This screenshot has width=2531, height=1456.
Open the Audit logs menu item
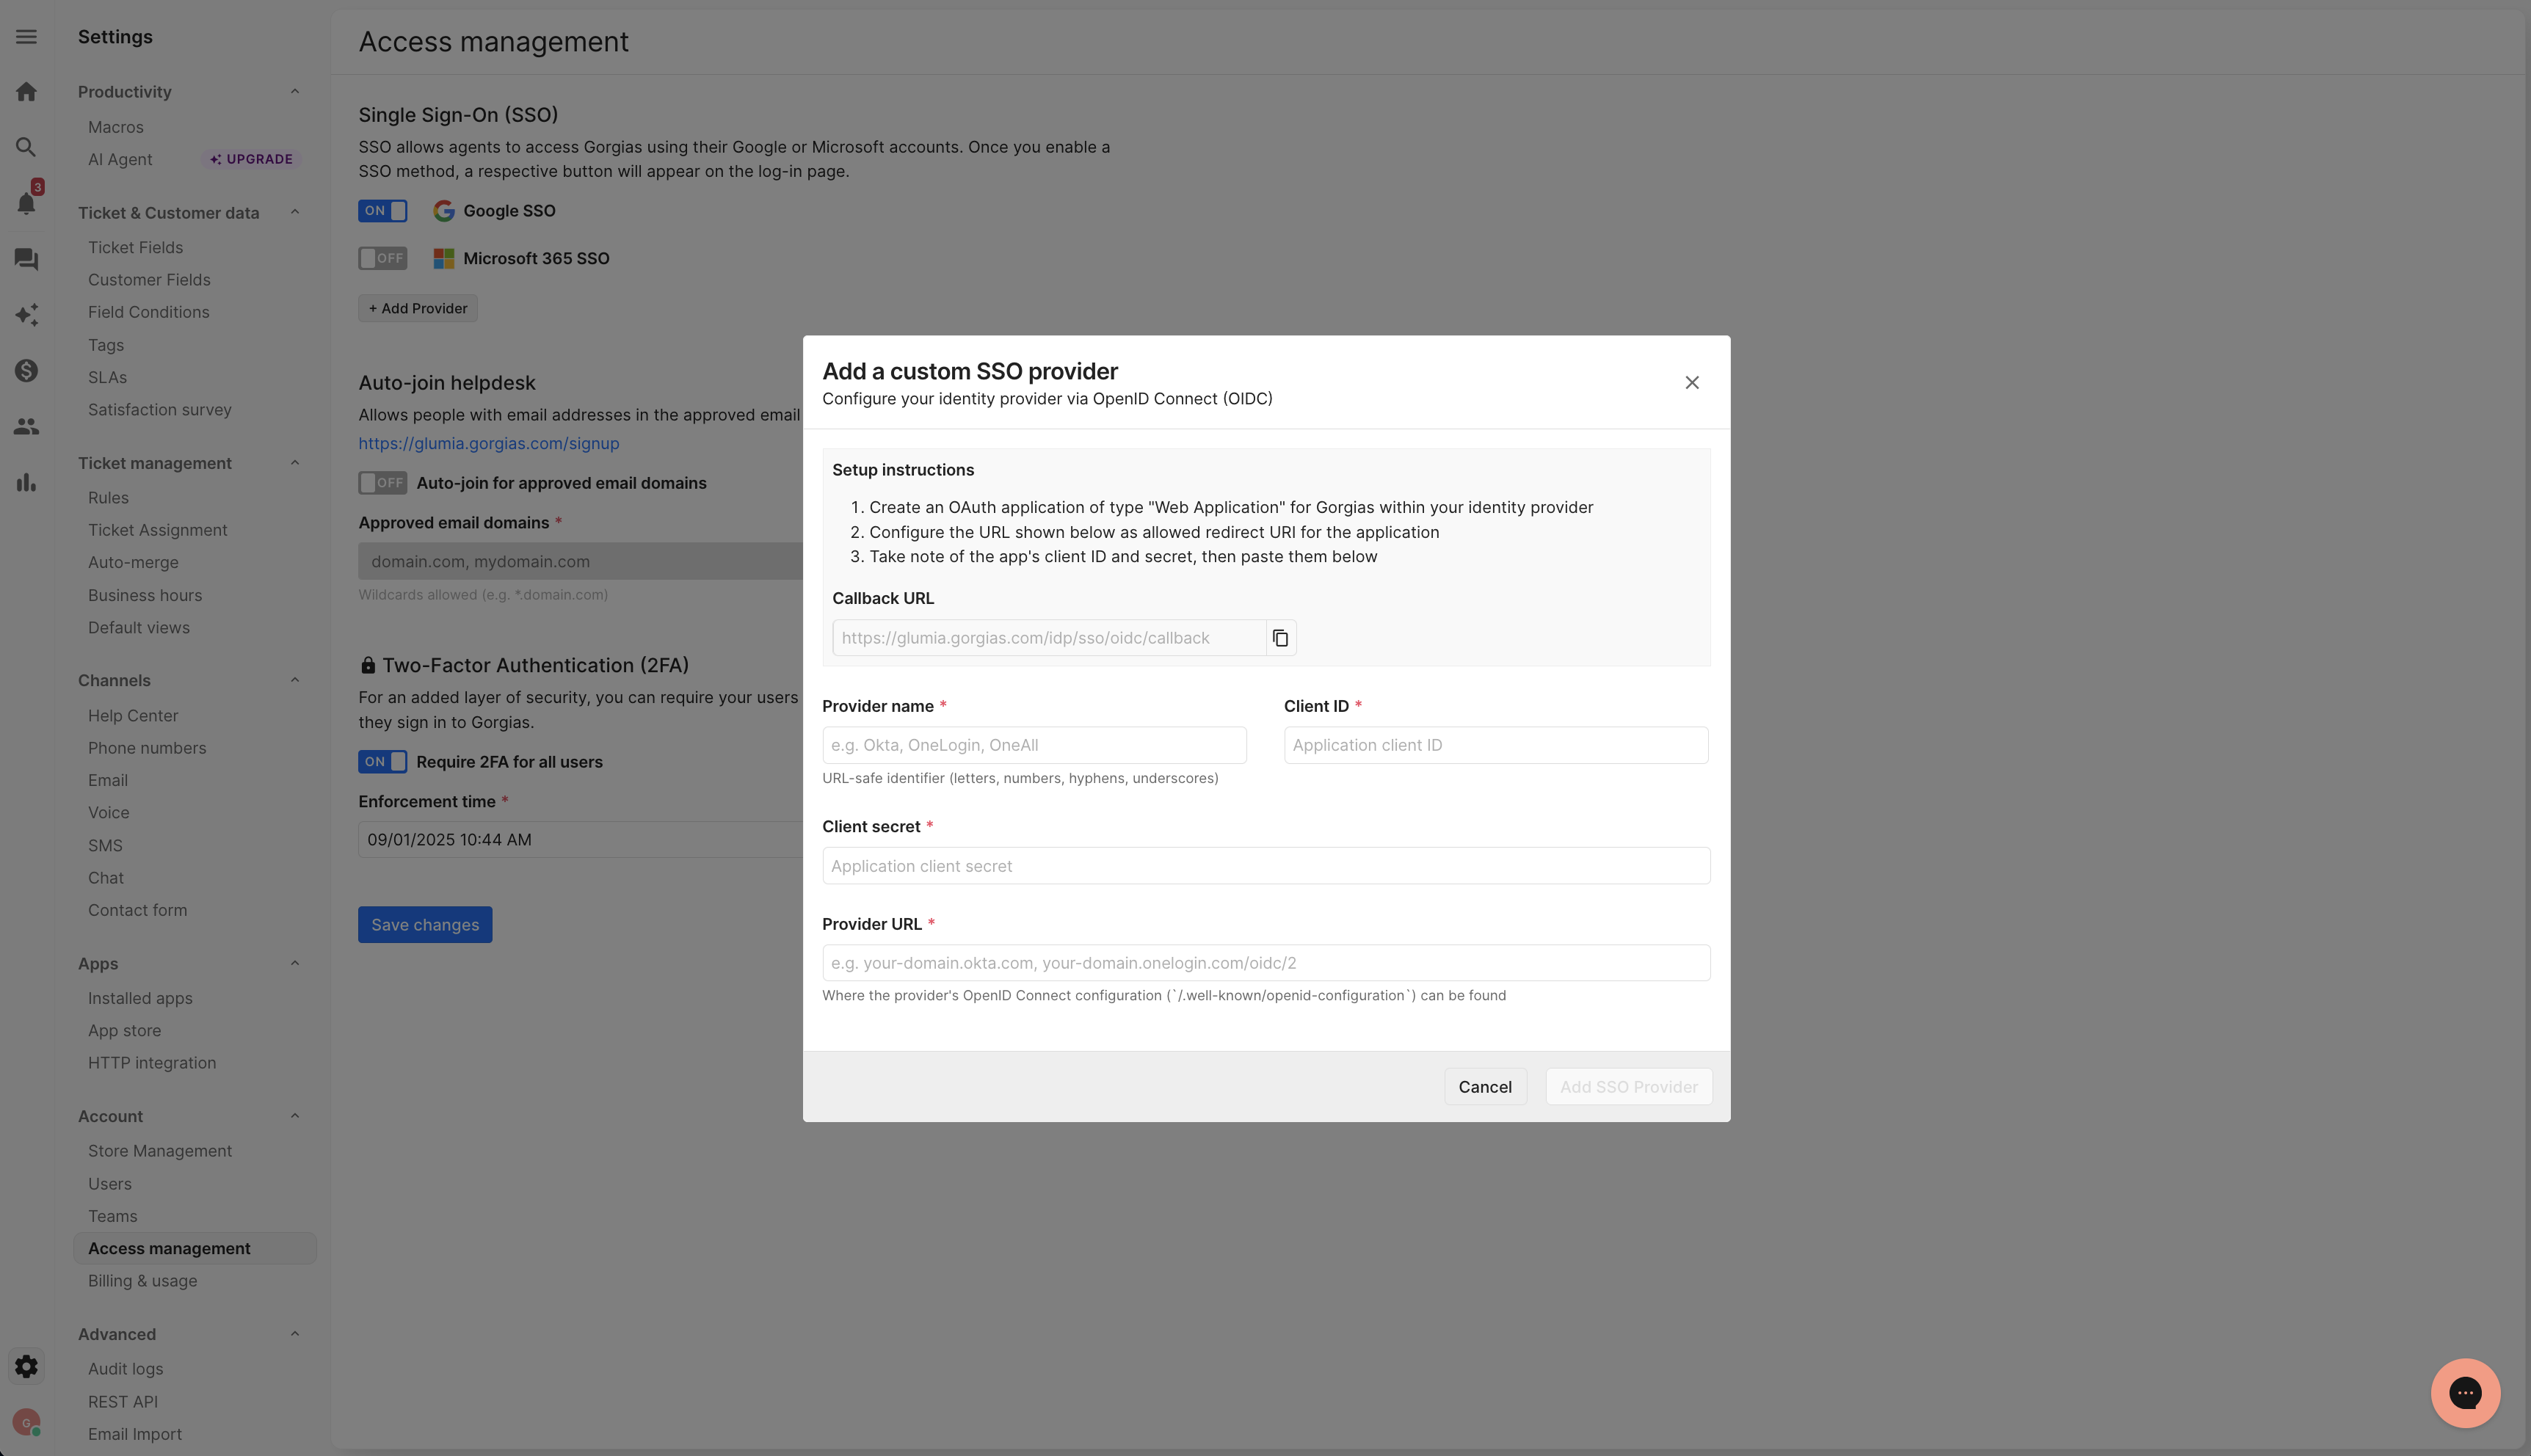(125, 1369)
